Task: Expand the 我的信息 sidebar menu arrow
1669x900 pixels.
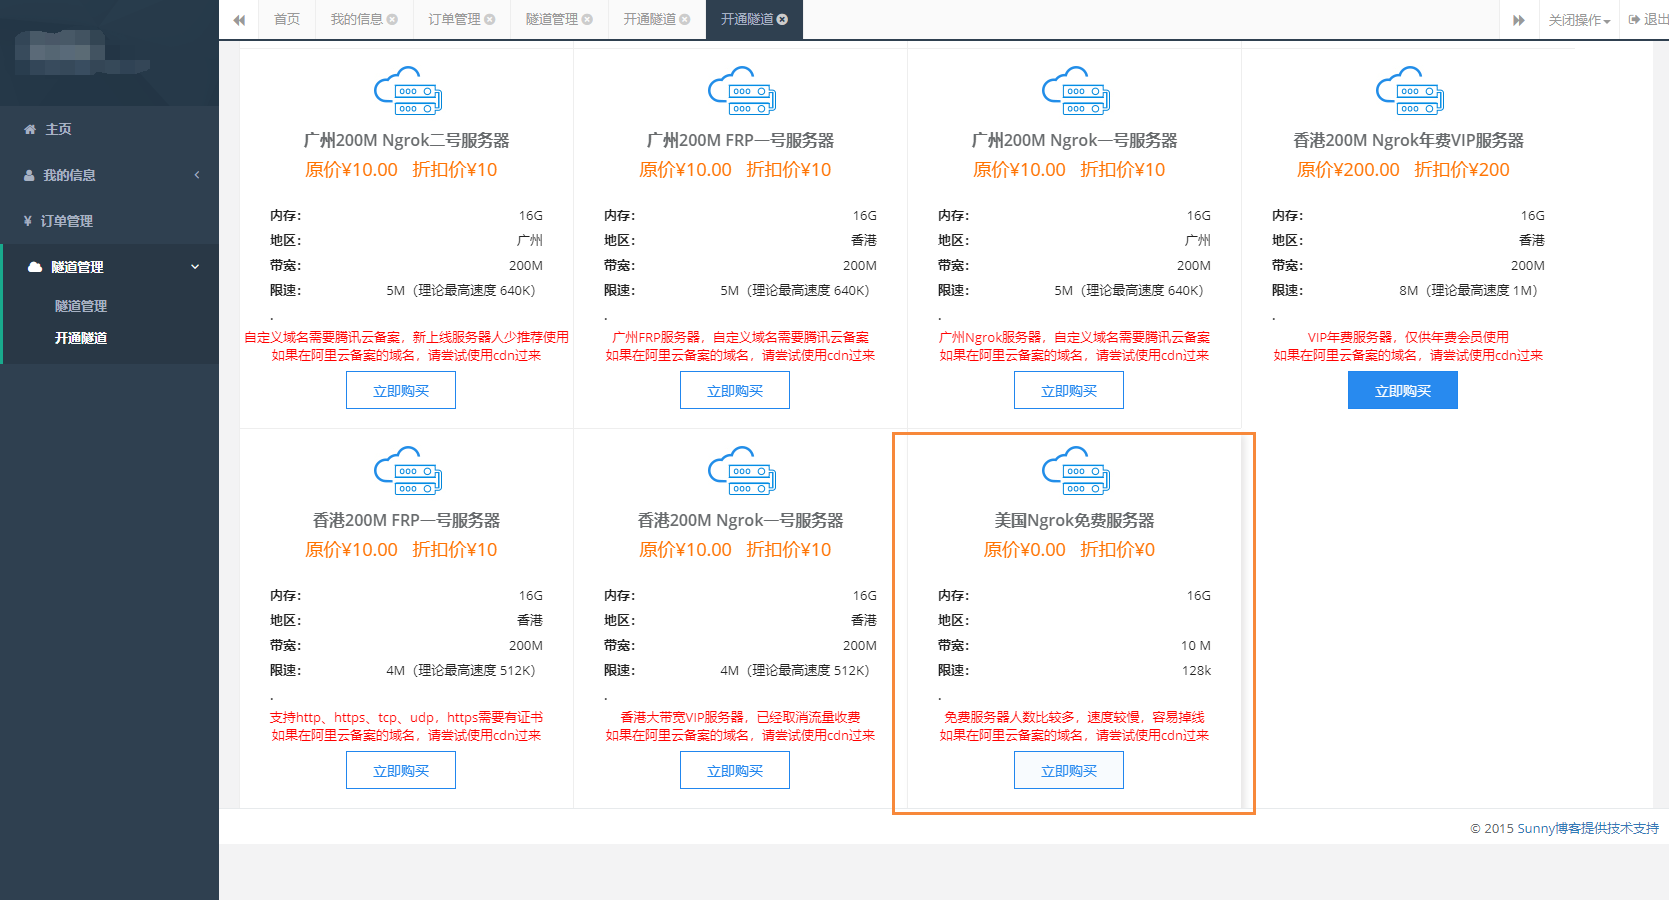Action: click(197, 175)
